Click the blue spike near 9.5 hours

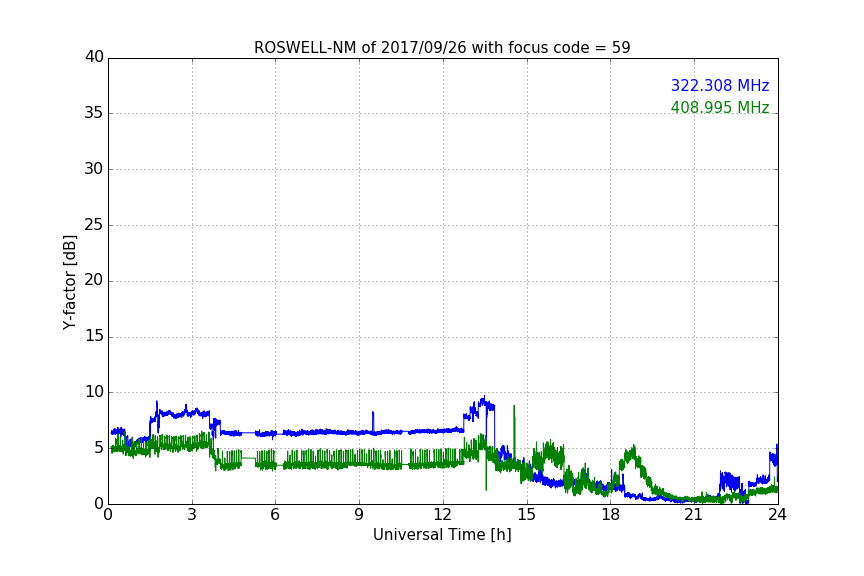point(373,422)
